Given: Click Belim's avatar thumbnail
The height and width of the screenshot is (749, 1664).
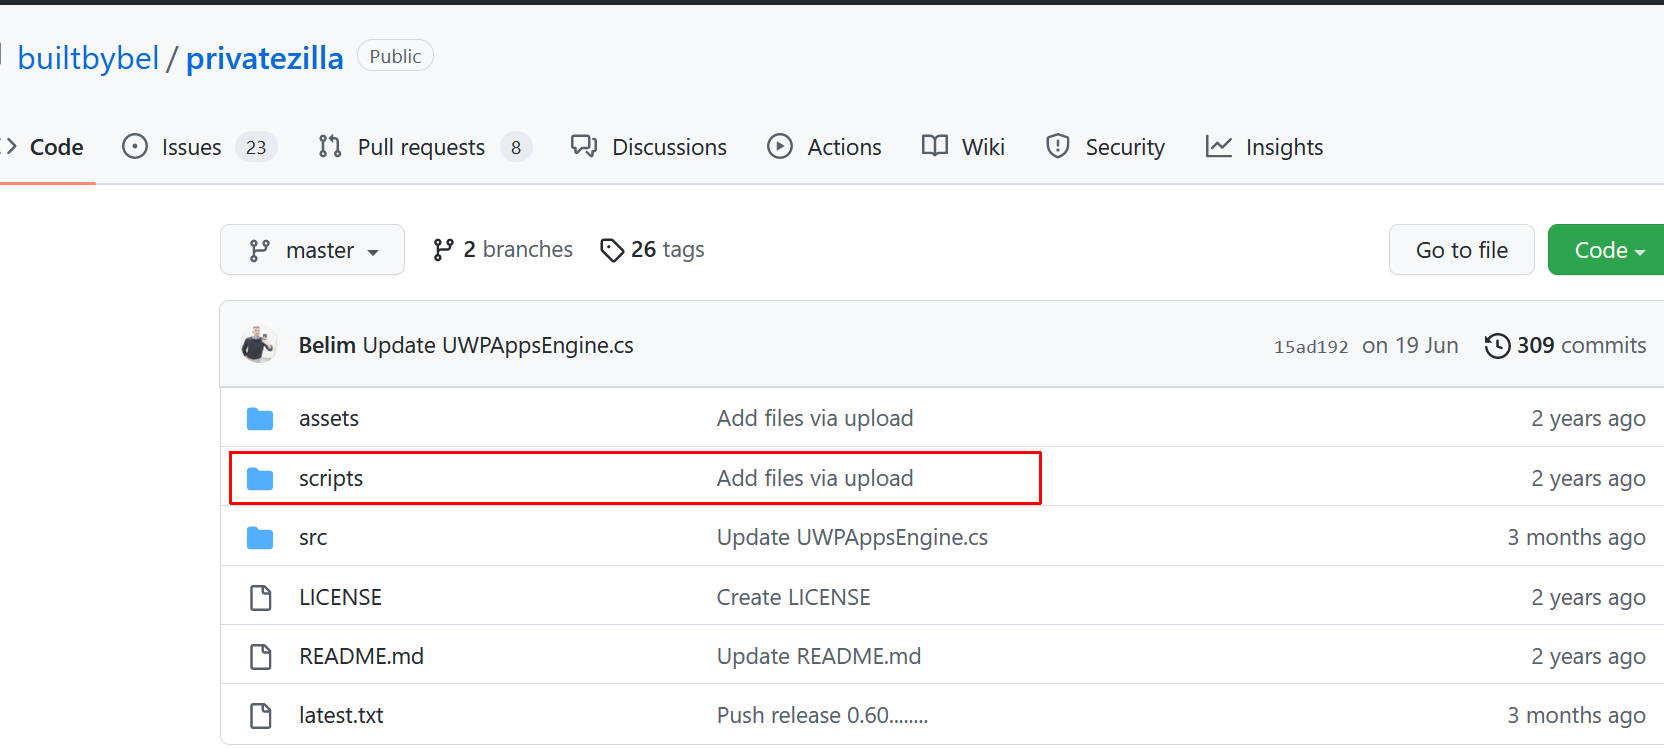Looking at the screenshot, I should pyautogui.click(x=259, y=345).
